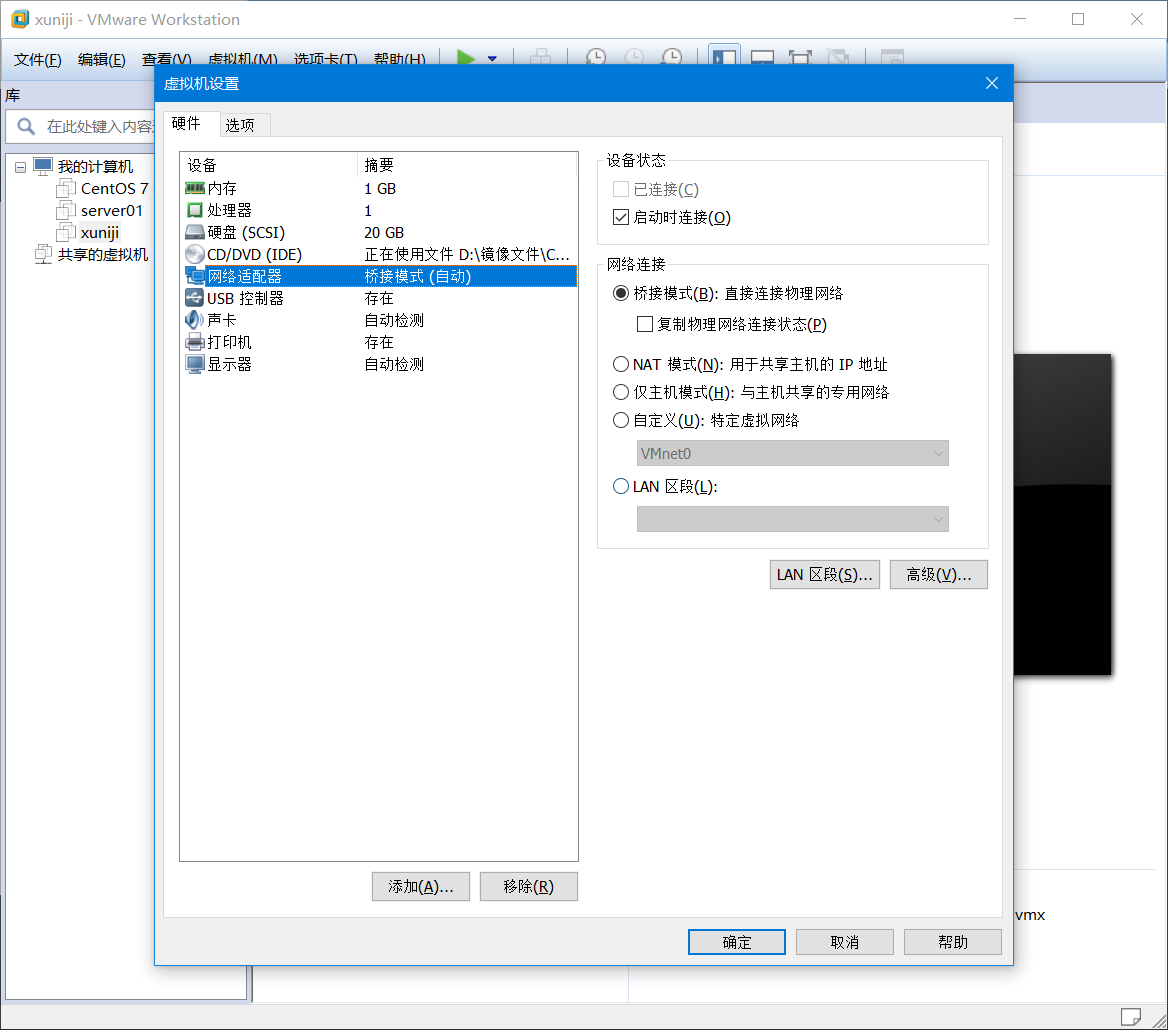Click the take snapshot clock icon
The image size is (1168, 1030).
pos(596,57)
